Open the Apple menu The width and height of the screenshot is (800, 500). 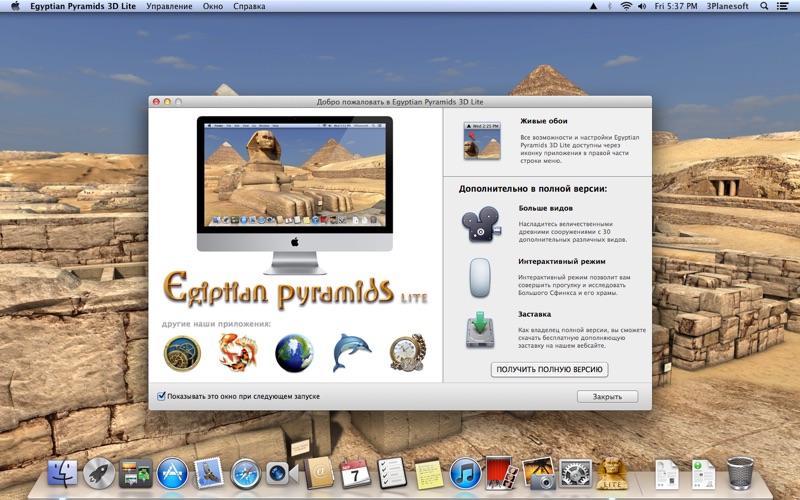(x=15, y=6)
